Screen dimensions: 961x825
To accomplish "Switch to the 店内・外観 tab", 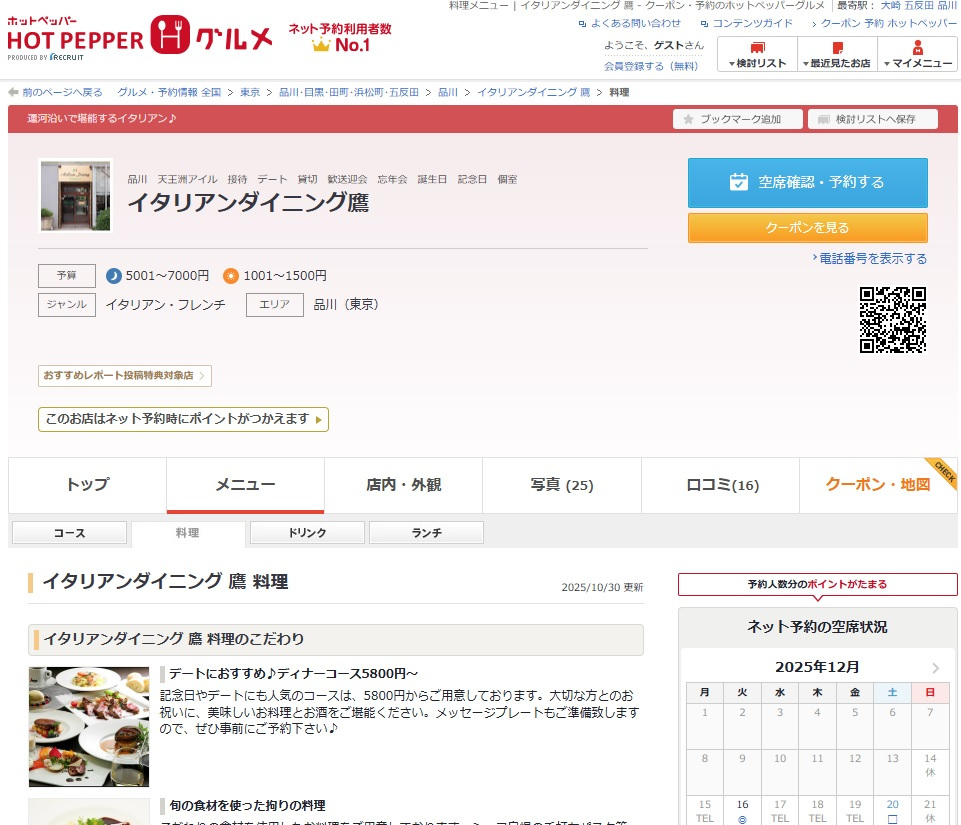I will [x=403, y=485].
